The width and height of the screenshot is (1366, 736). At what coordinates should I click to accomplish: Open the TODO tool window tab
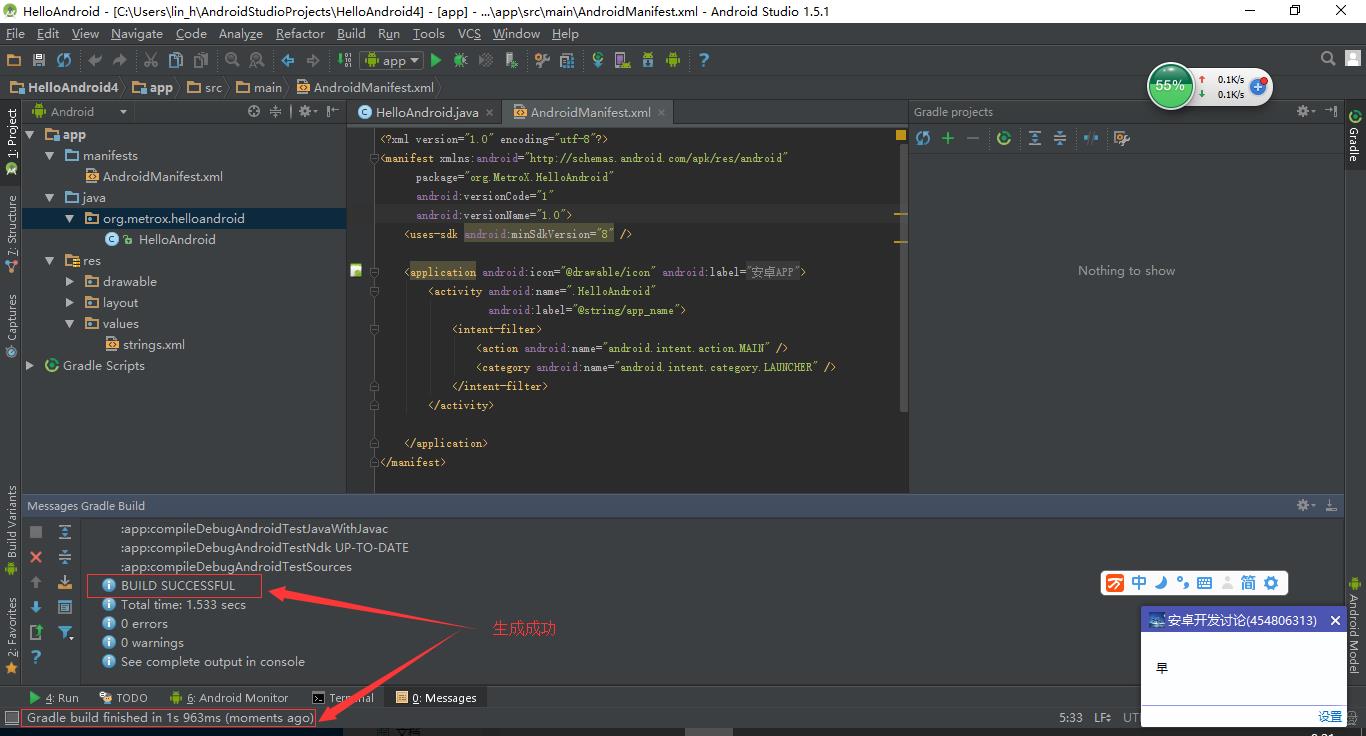(x=123, y=698)
